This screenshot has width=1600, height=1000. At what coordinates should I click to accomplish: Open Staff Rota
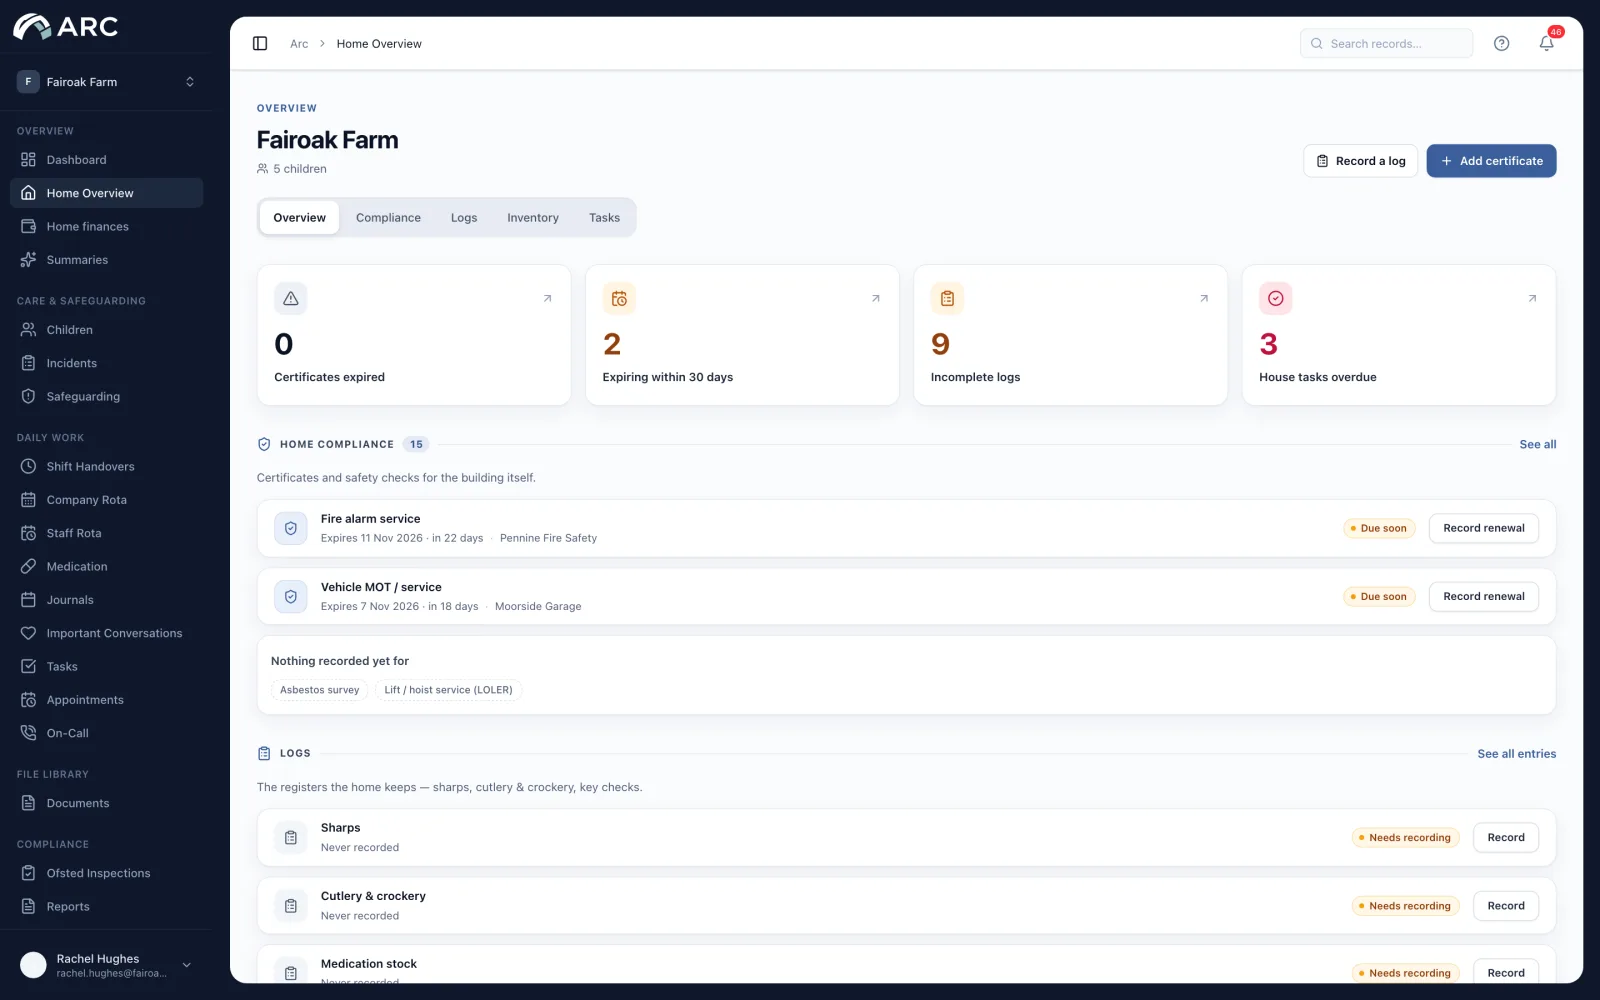106,533
